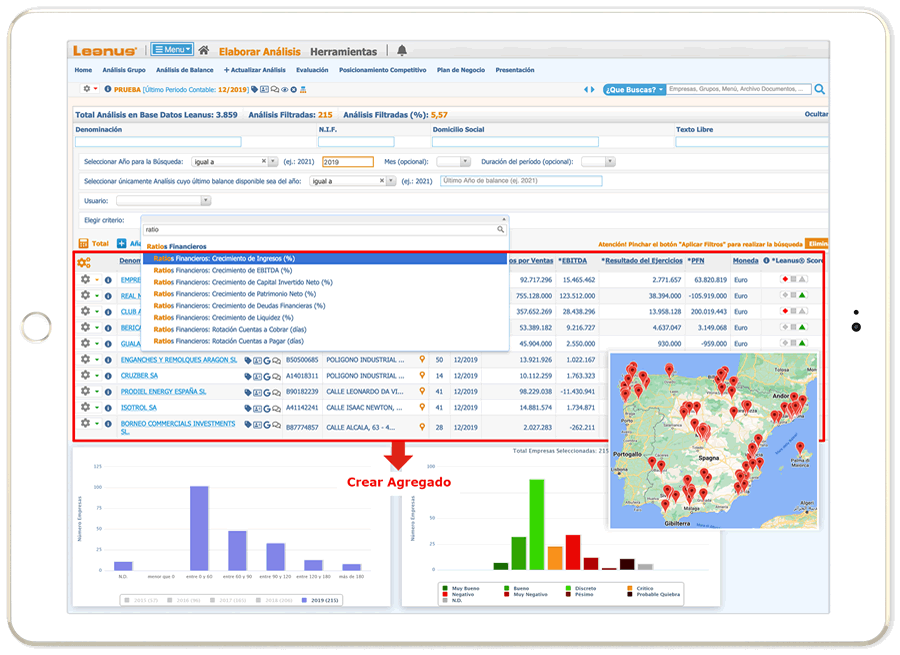Toggle the 2015 series in the chart legend

coord(141,600)
